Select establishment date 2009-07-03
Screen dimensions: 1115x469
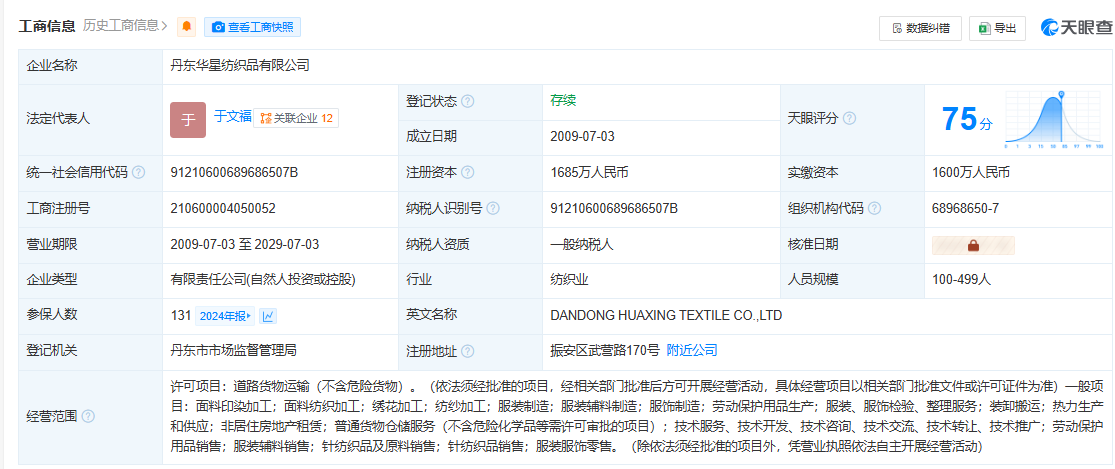[582, 136]
